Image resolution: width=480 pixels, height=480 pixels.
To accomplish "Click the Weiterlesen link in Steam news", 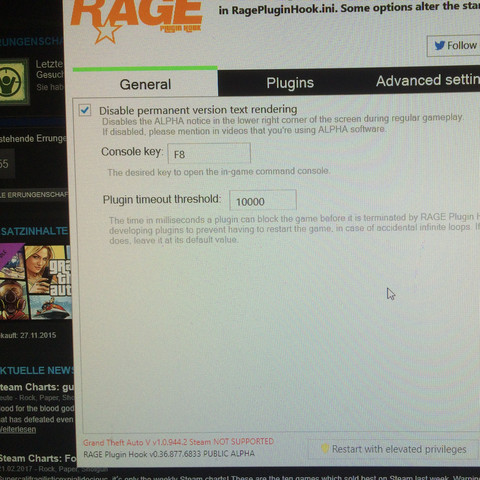I will click(18, 429).
